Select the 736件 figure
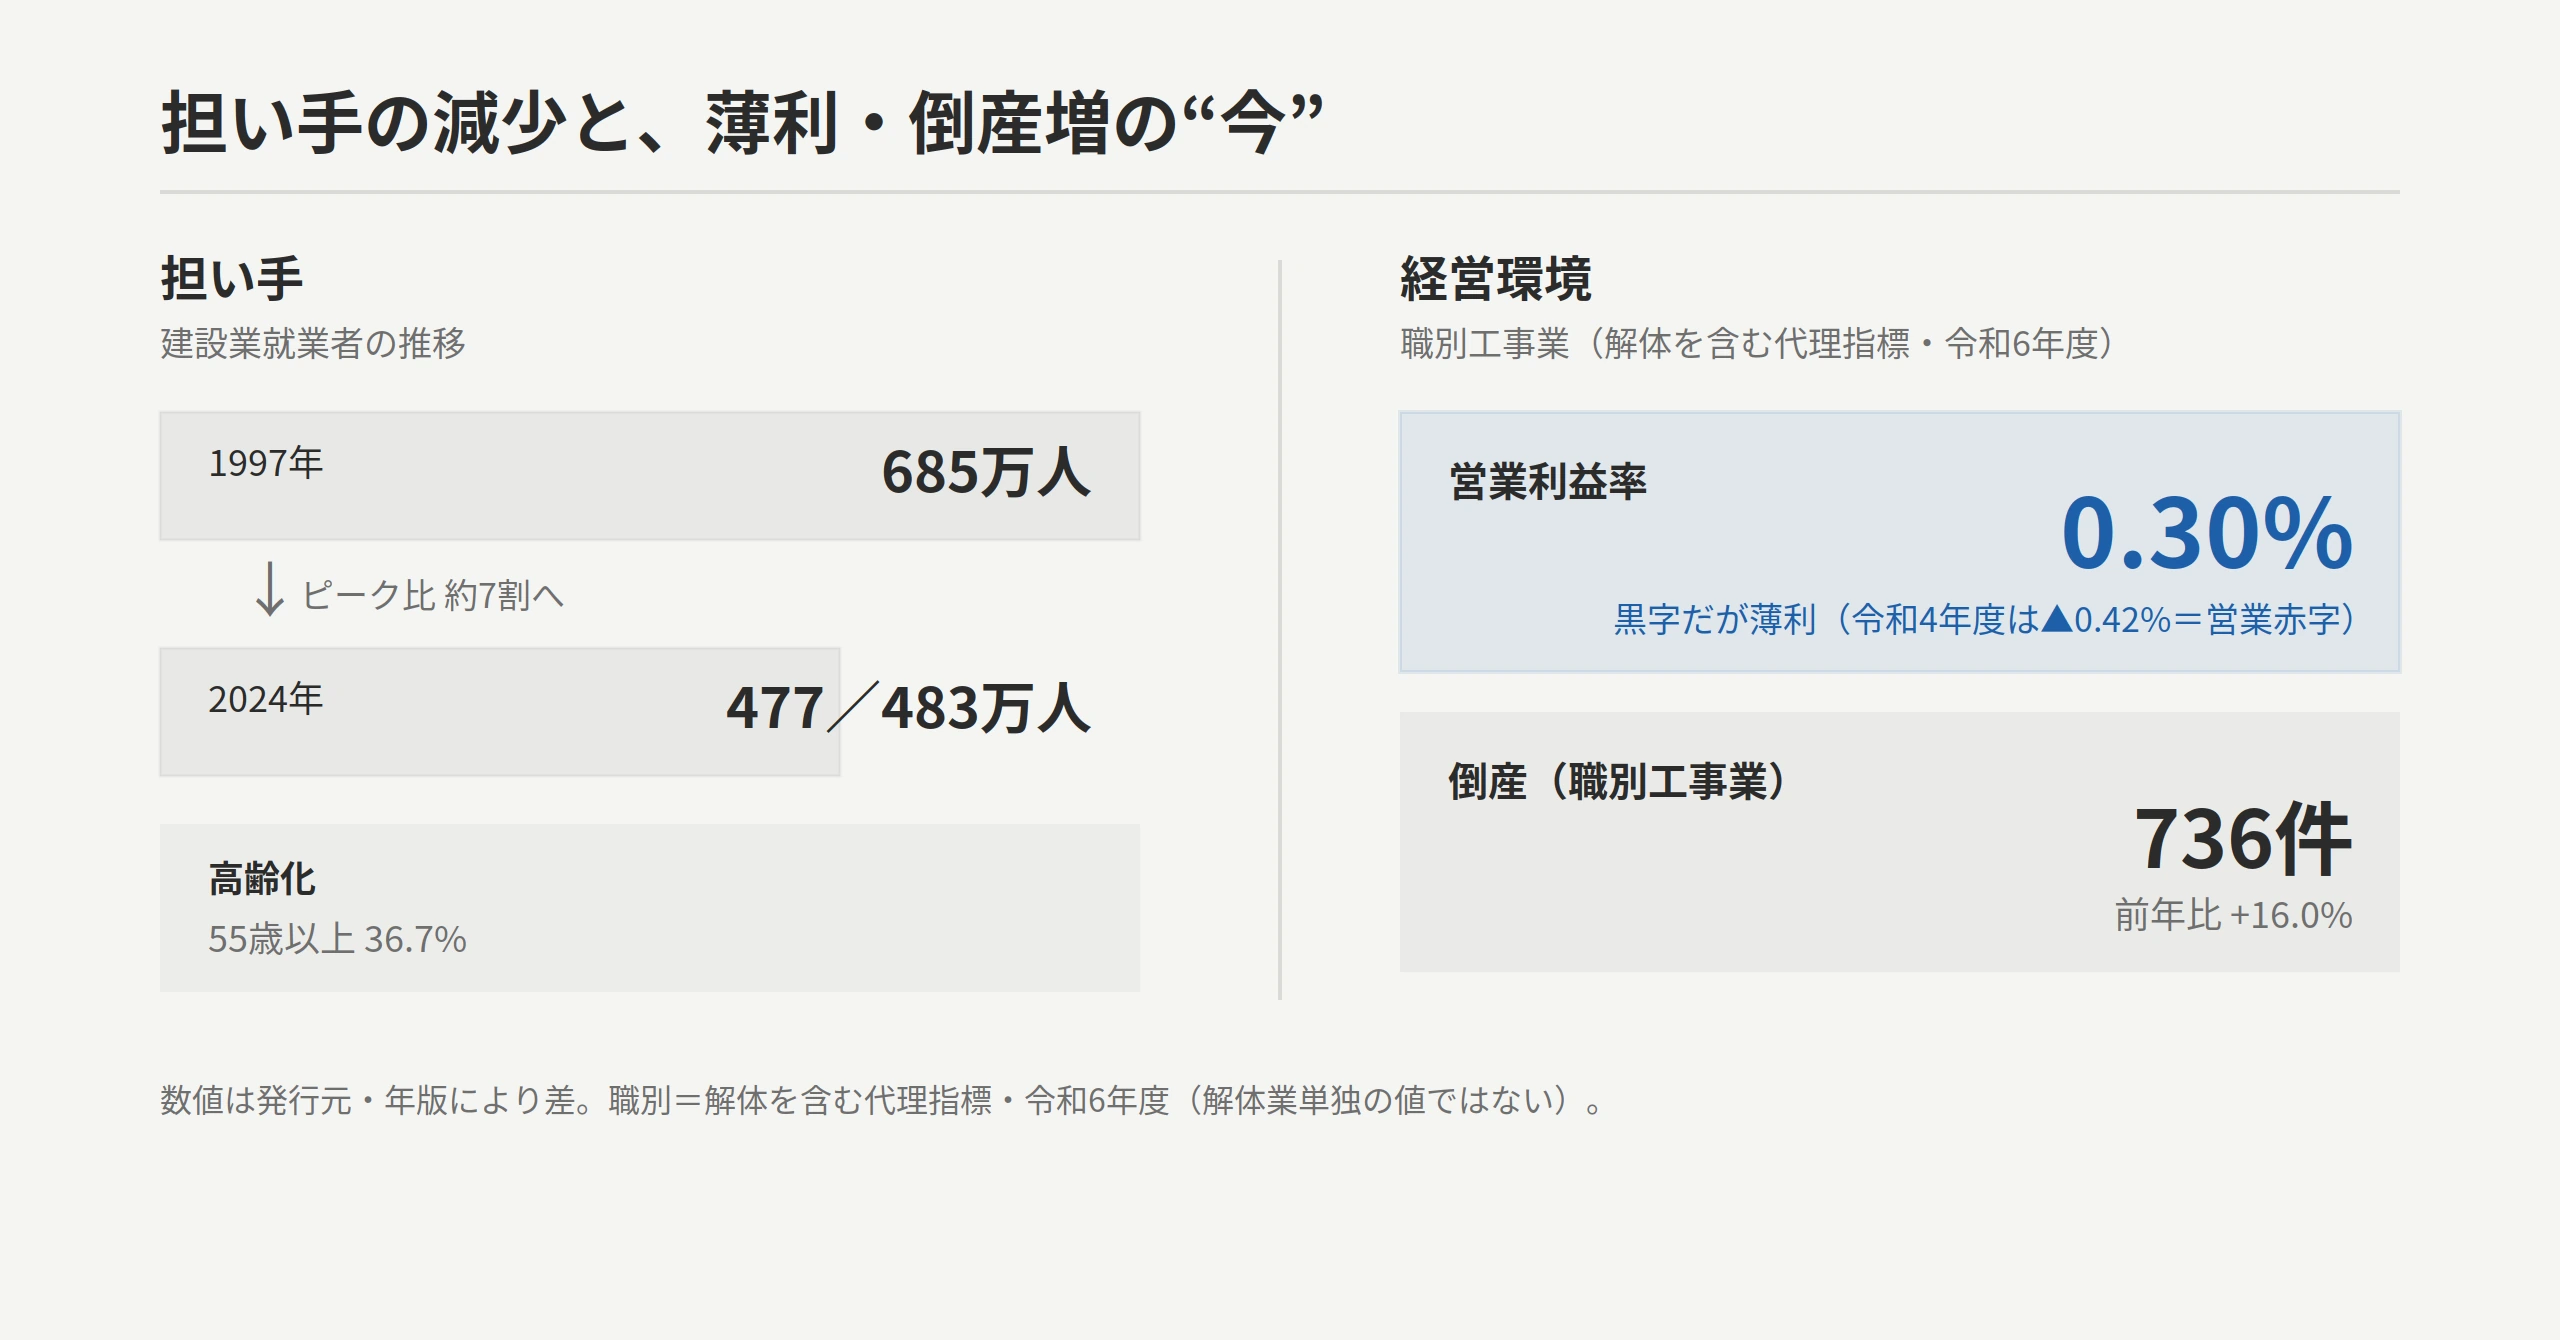The width and height of the screenshot is (2560, 1340). (x=2243, y=838)
